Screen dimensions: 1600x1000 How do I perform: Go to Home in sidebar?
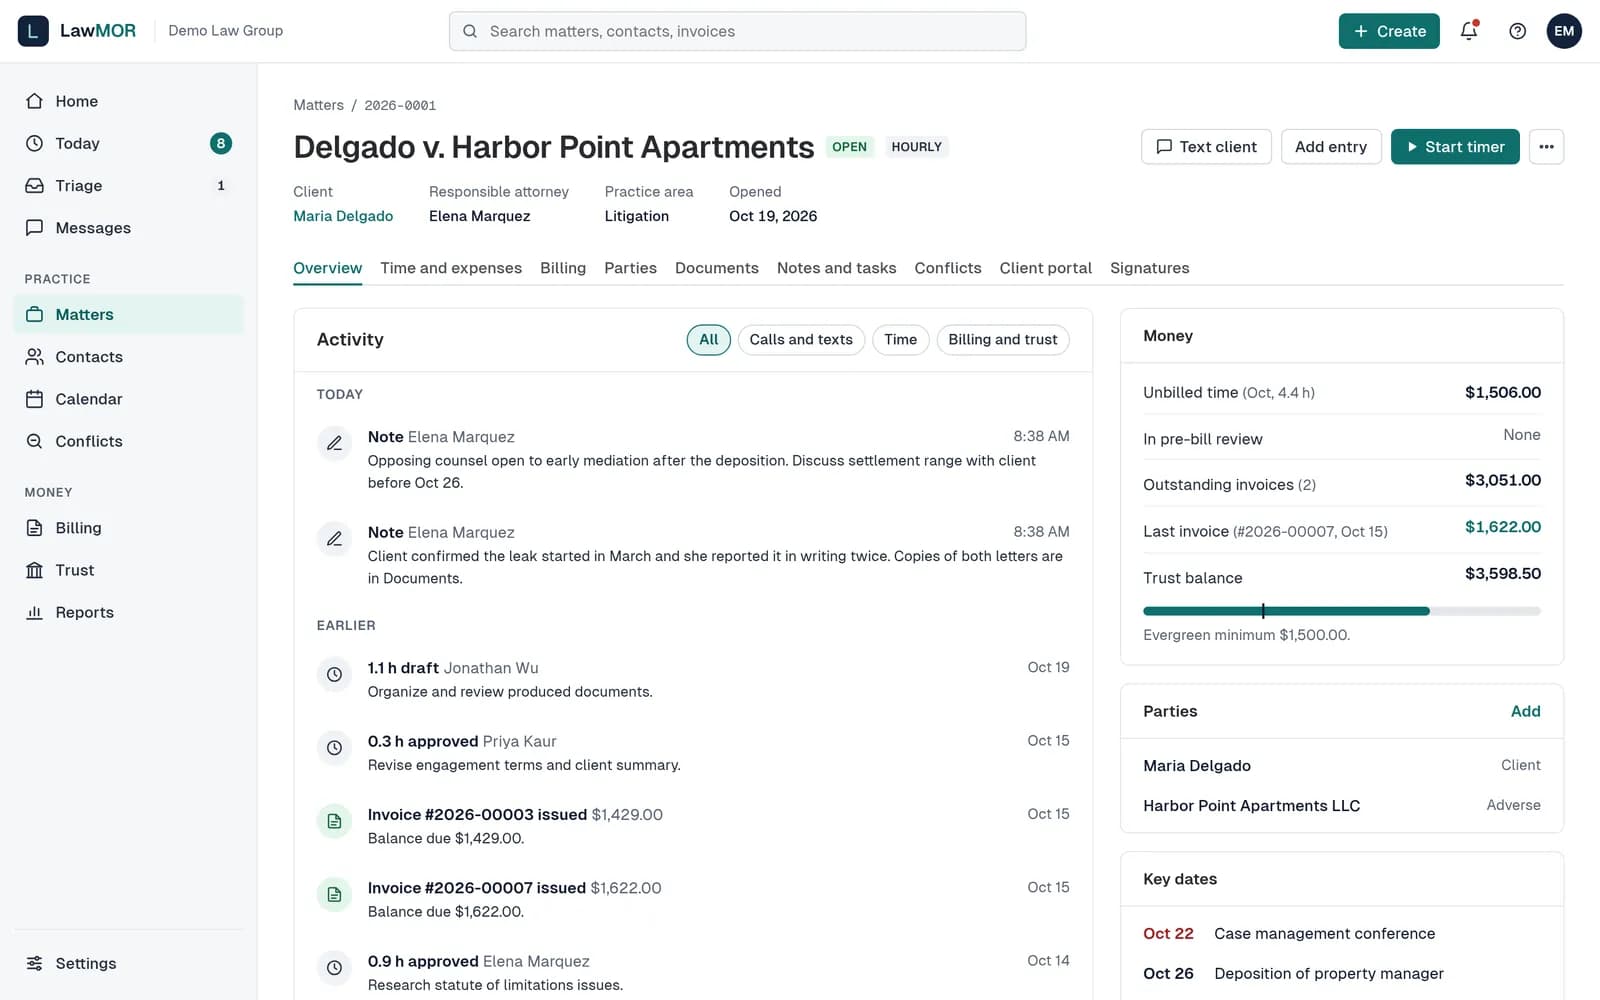click(x=128, y=101)
